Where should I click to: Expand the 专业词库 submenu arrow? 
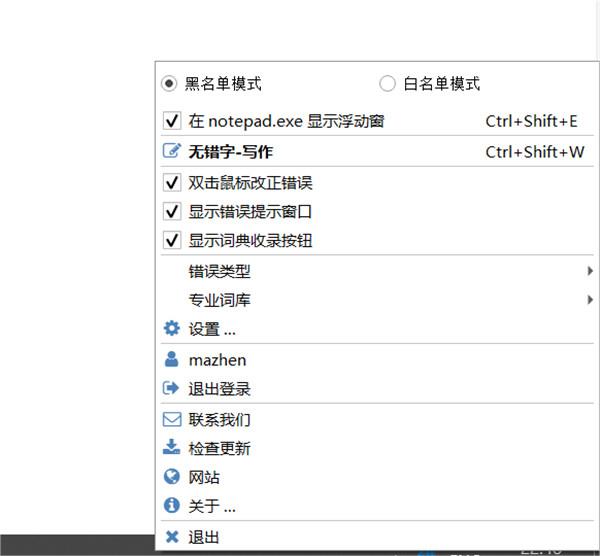[x=589, y=299]
